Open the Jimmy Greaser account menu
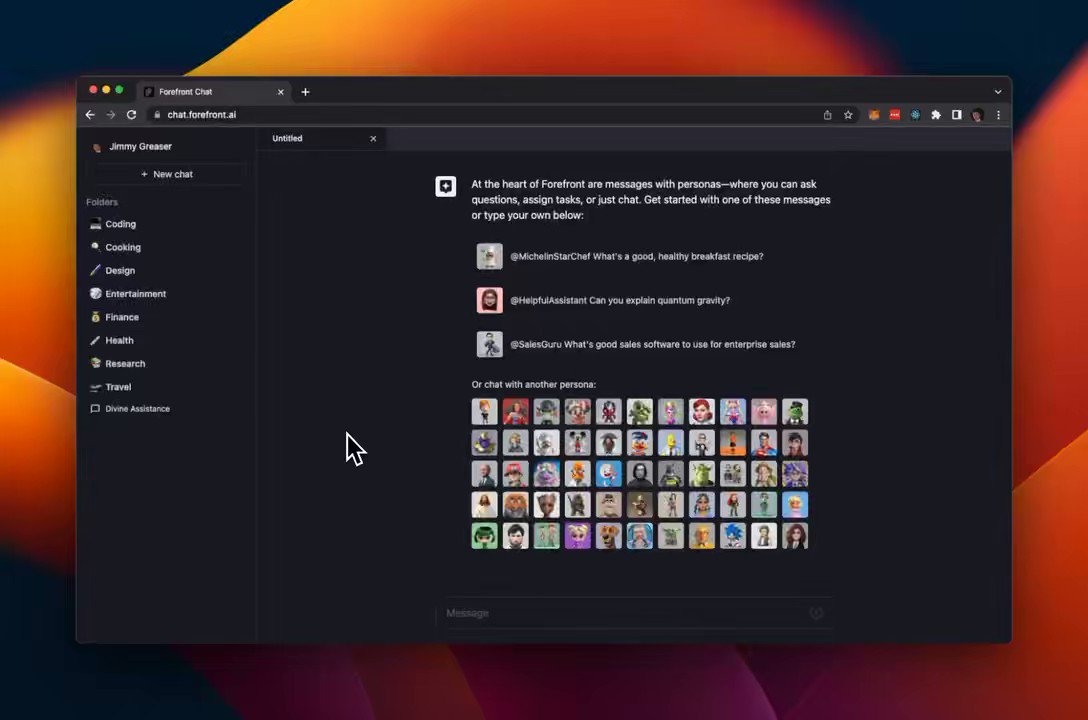The height and width of the screenshot is (720, 1088). coord(133,146)
